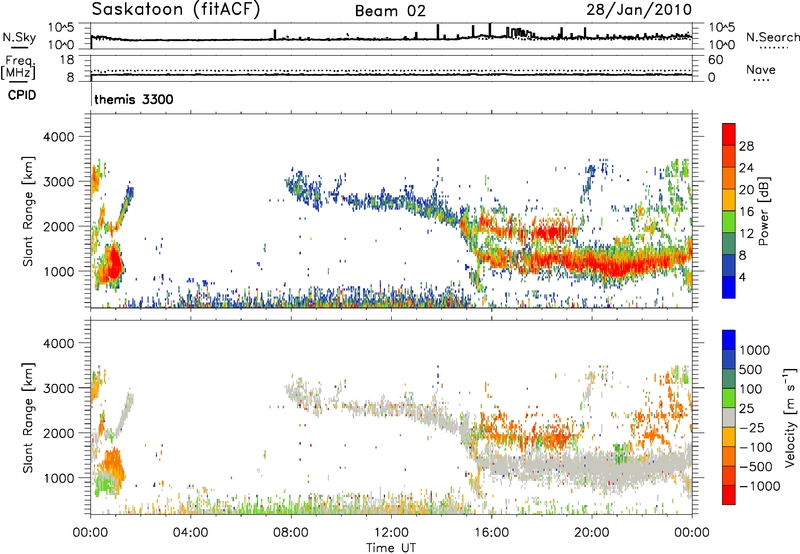Image resolution: width=800 pixels, height=554 pixels.
Task: Click the 'Freq. [MHz]' label
Action: click(19, 67)
